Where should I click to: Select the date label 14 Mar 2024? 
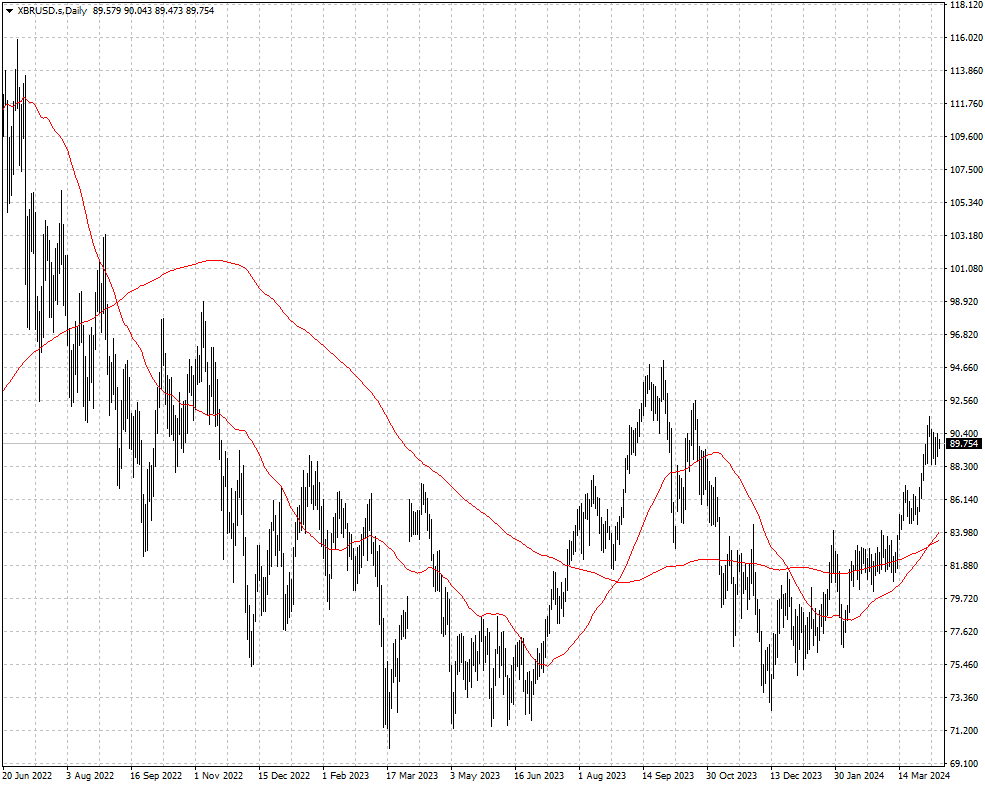(924, 775)
